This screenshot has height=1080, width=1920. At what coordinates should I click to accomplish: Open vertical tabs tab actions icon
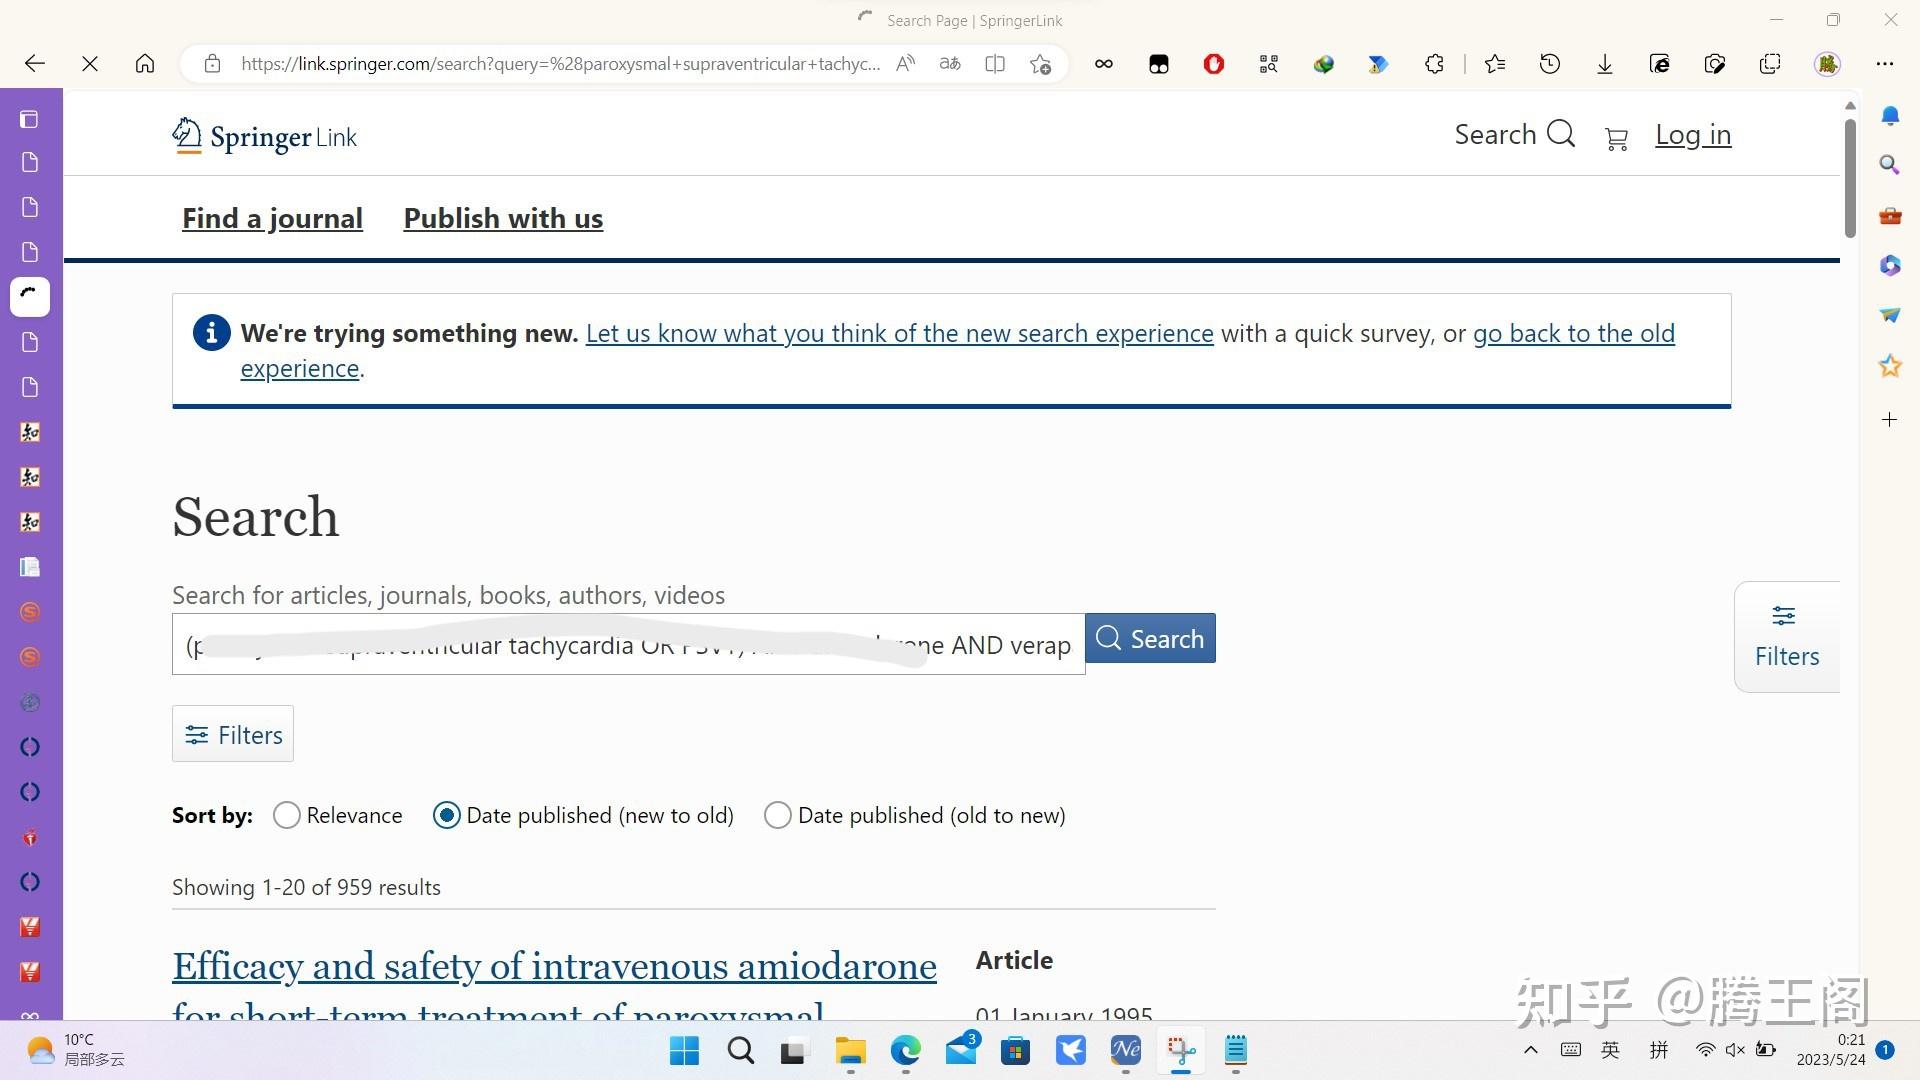click(30, 120)
